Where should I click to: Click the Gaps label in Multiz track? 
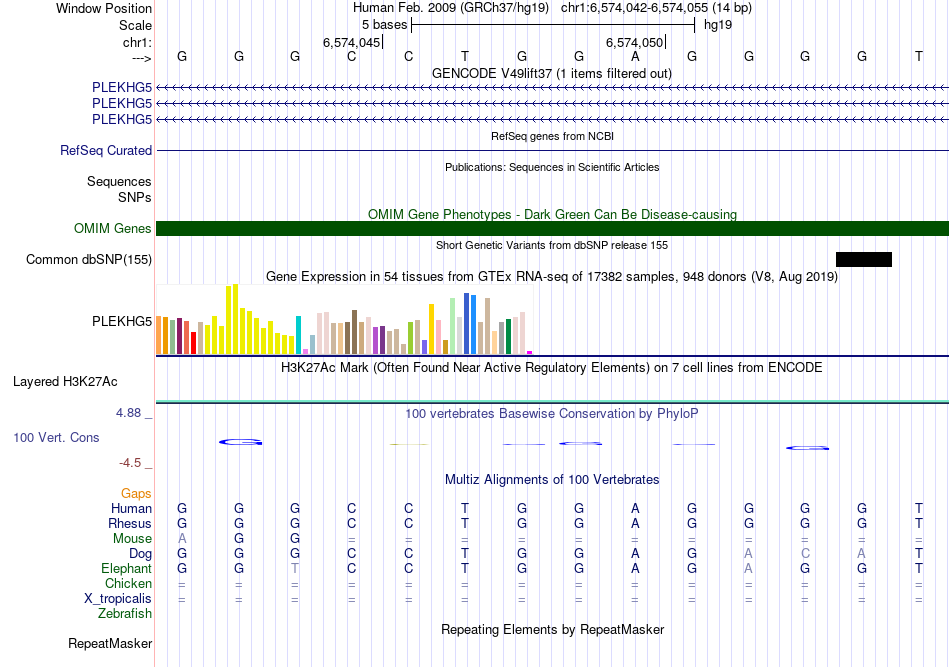tap(136, 494)
